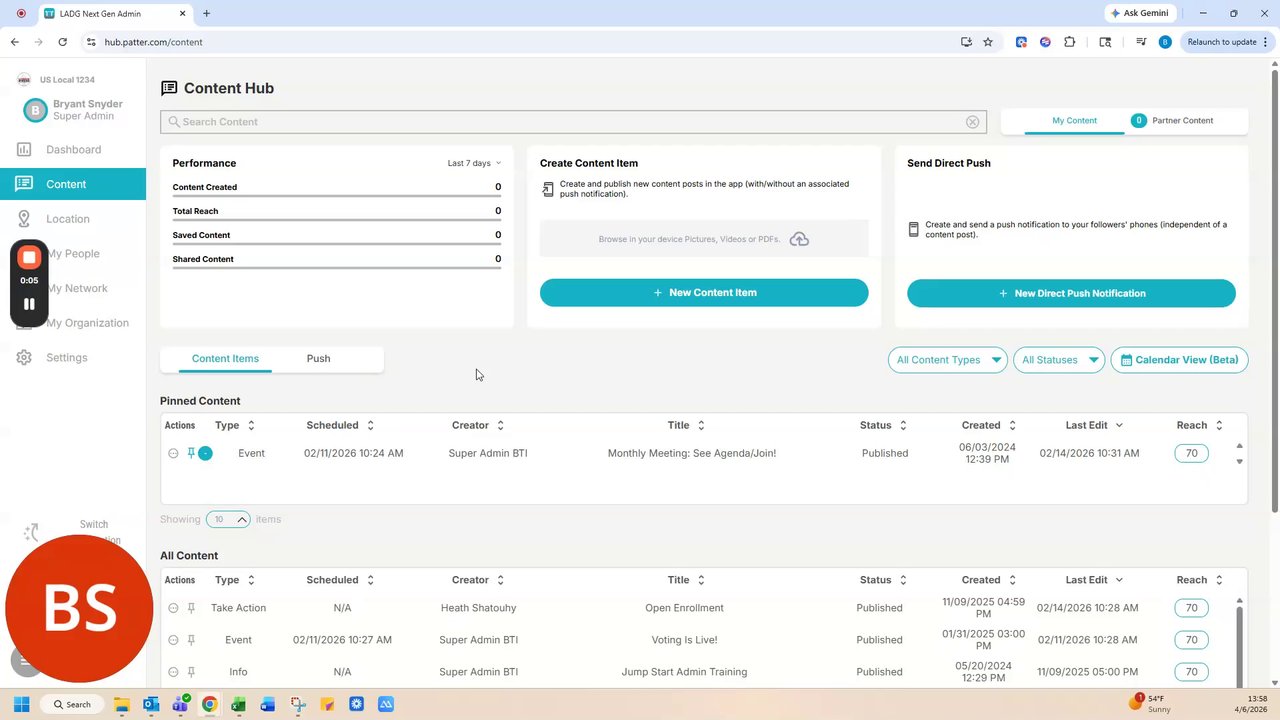Screen dimensions: 1280x720
Task: Open Excel from the taskbar
Action: click(x=239, y=704)
